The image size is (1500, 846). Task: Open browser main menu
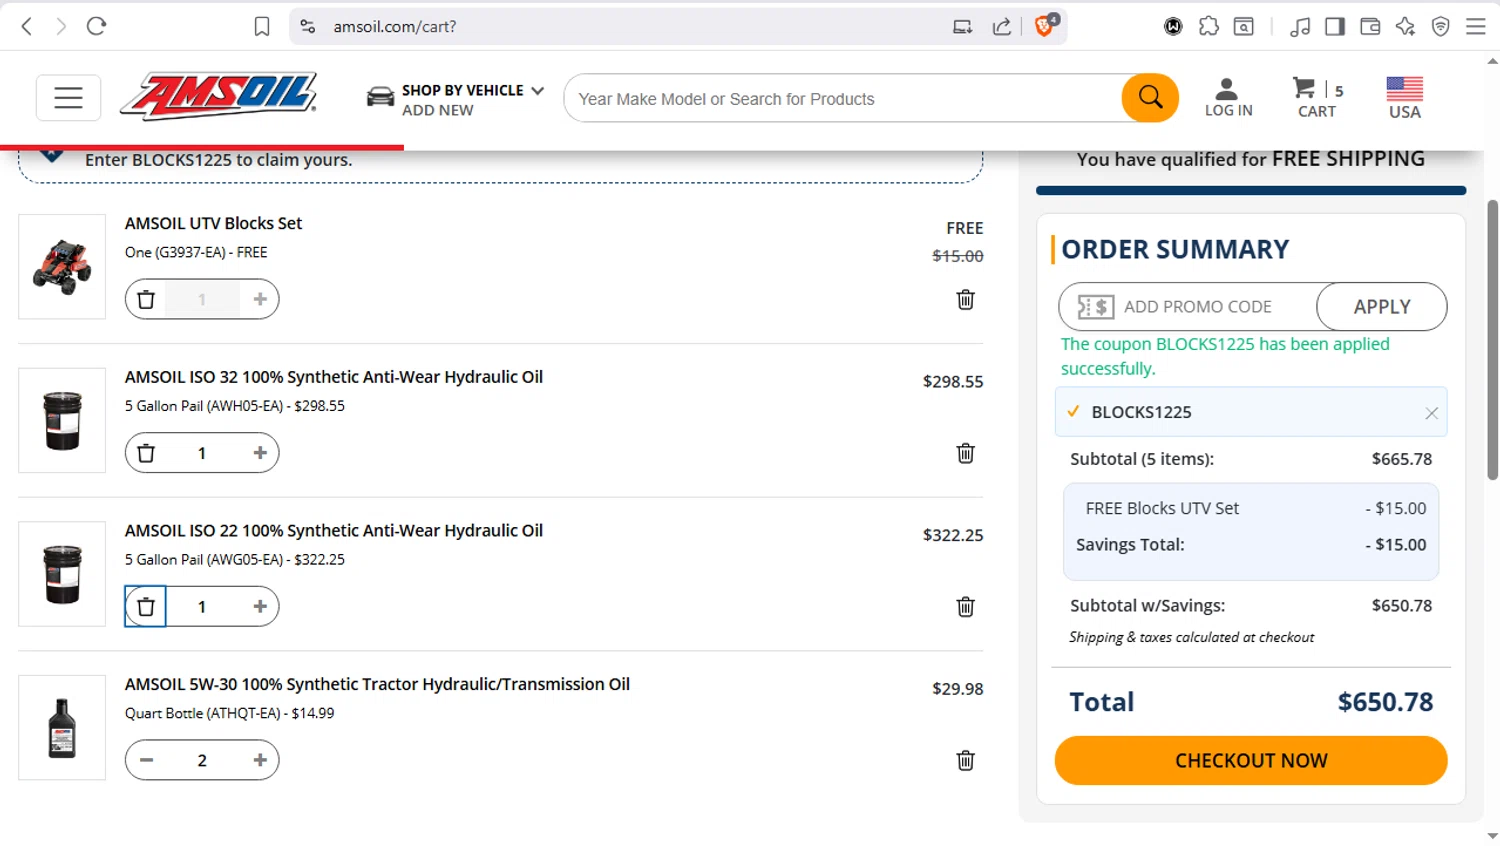click(x=1476, y=27)
